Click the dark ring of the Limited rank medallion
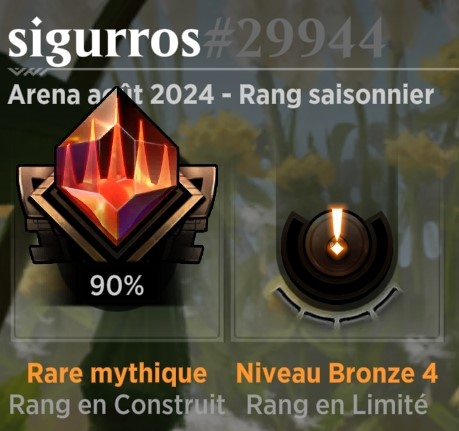The image size is (459, 431). tap(337, 253)
